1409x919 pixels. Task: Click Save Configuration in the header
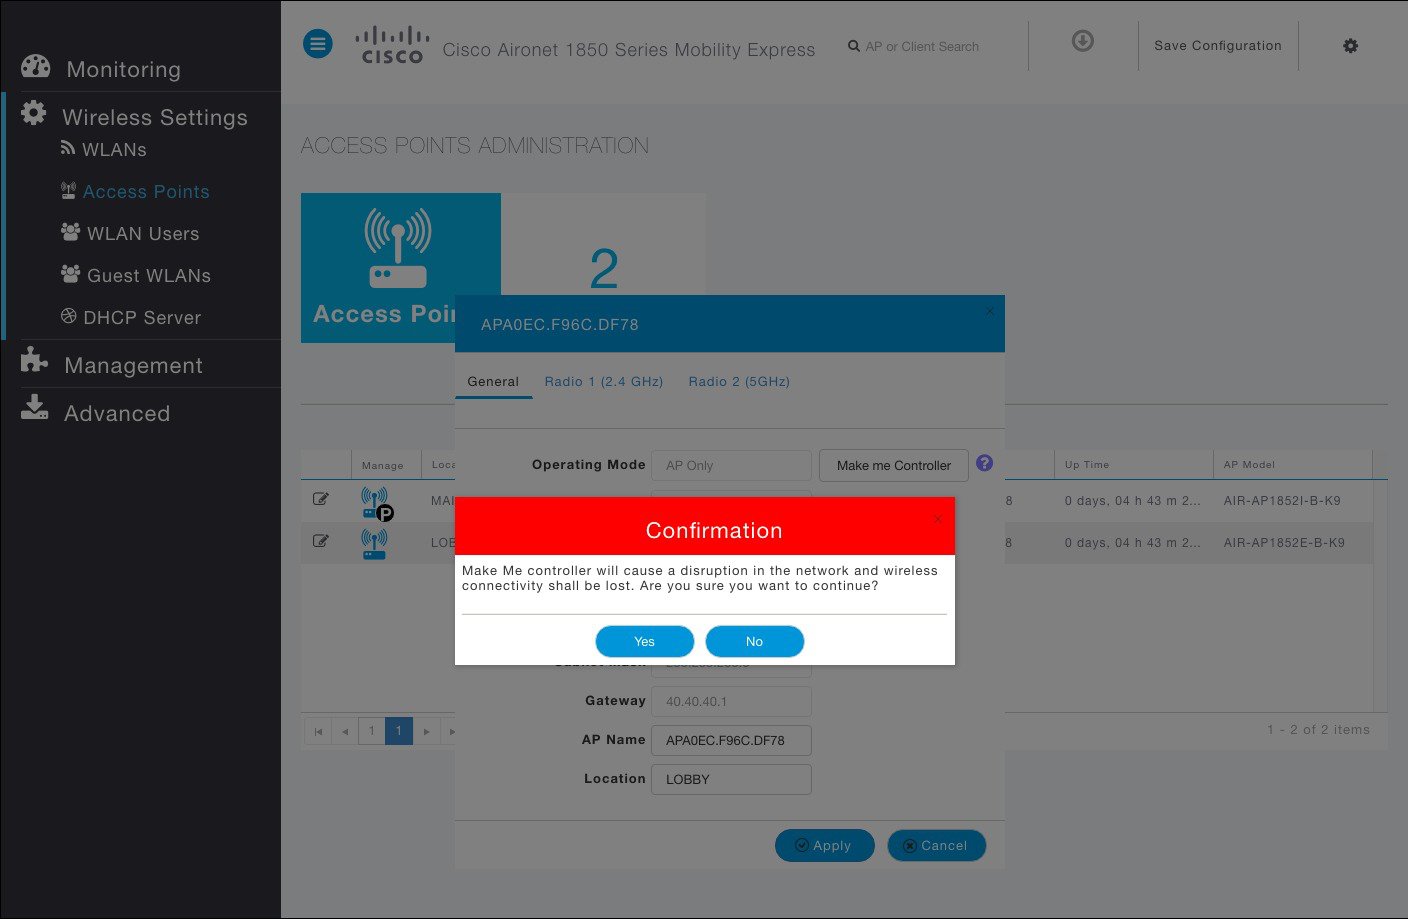[1218, 46]
